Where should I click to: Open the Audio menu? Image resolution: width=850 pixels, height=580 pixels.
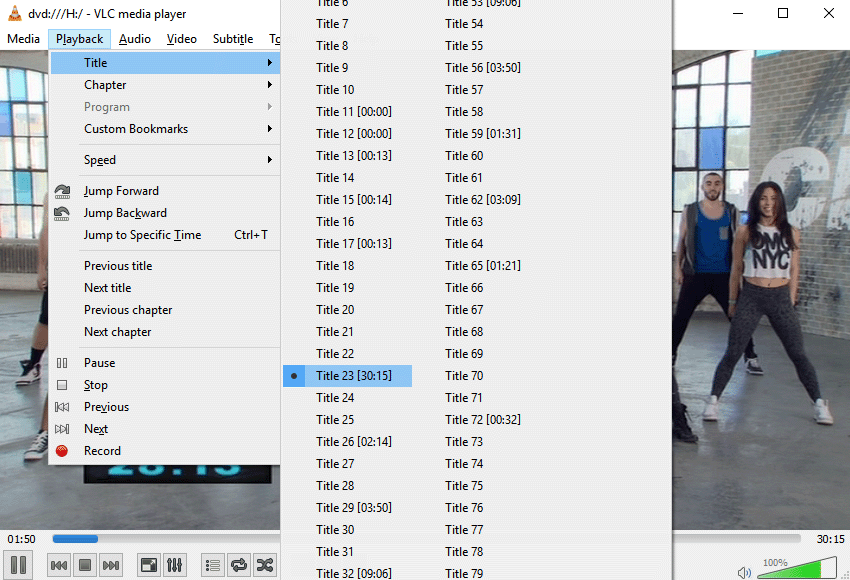(x=134, y=38)
